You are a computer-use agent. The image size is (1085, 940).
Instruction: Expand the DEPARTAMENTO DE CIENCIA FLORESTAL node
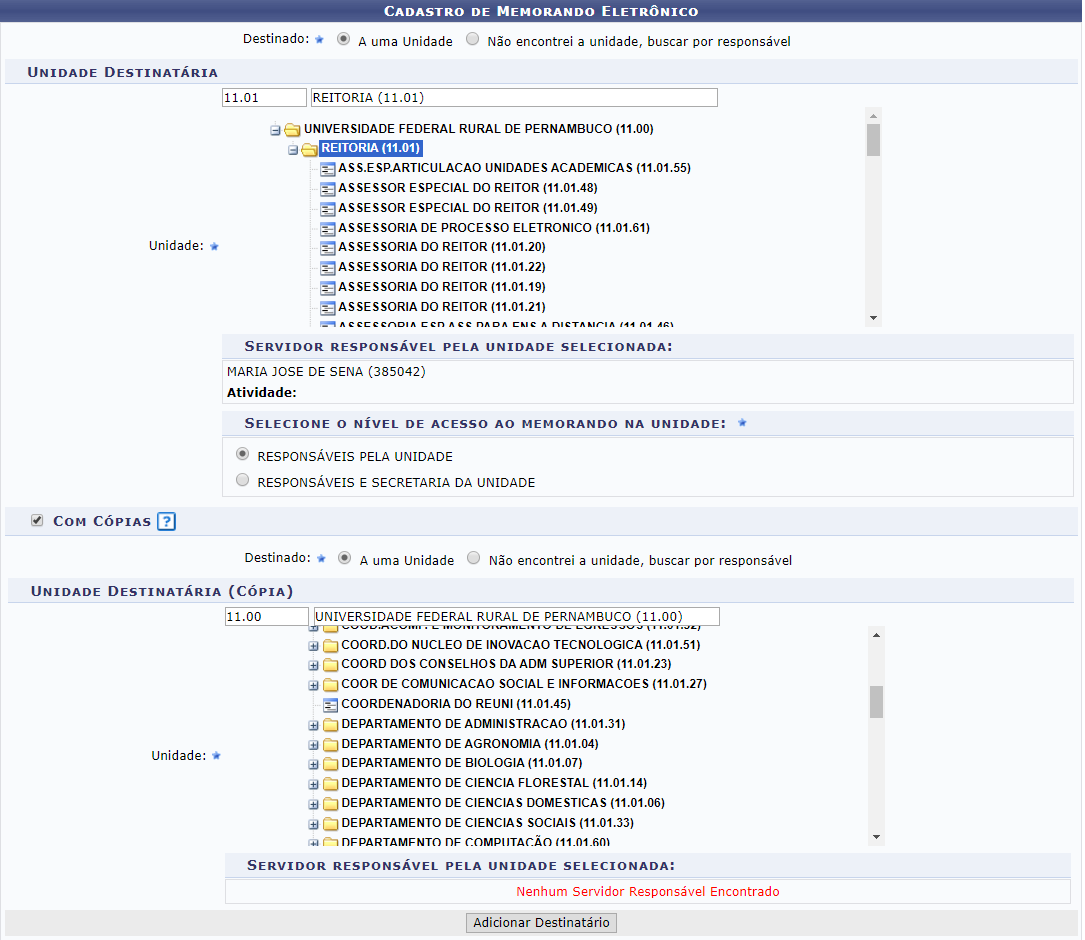[x=314, y=784]
